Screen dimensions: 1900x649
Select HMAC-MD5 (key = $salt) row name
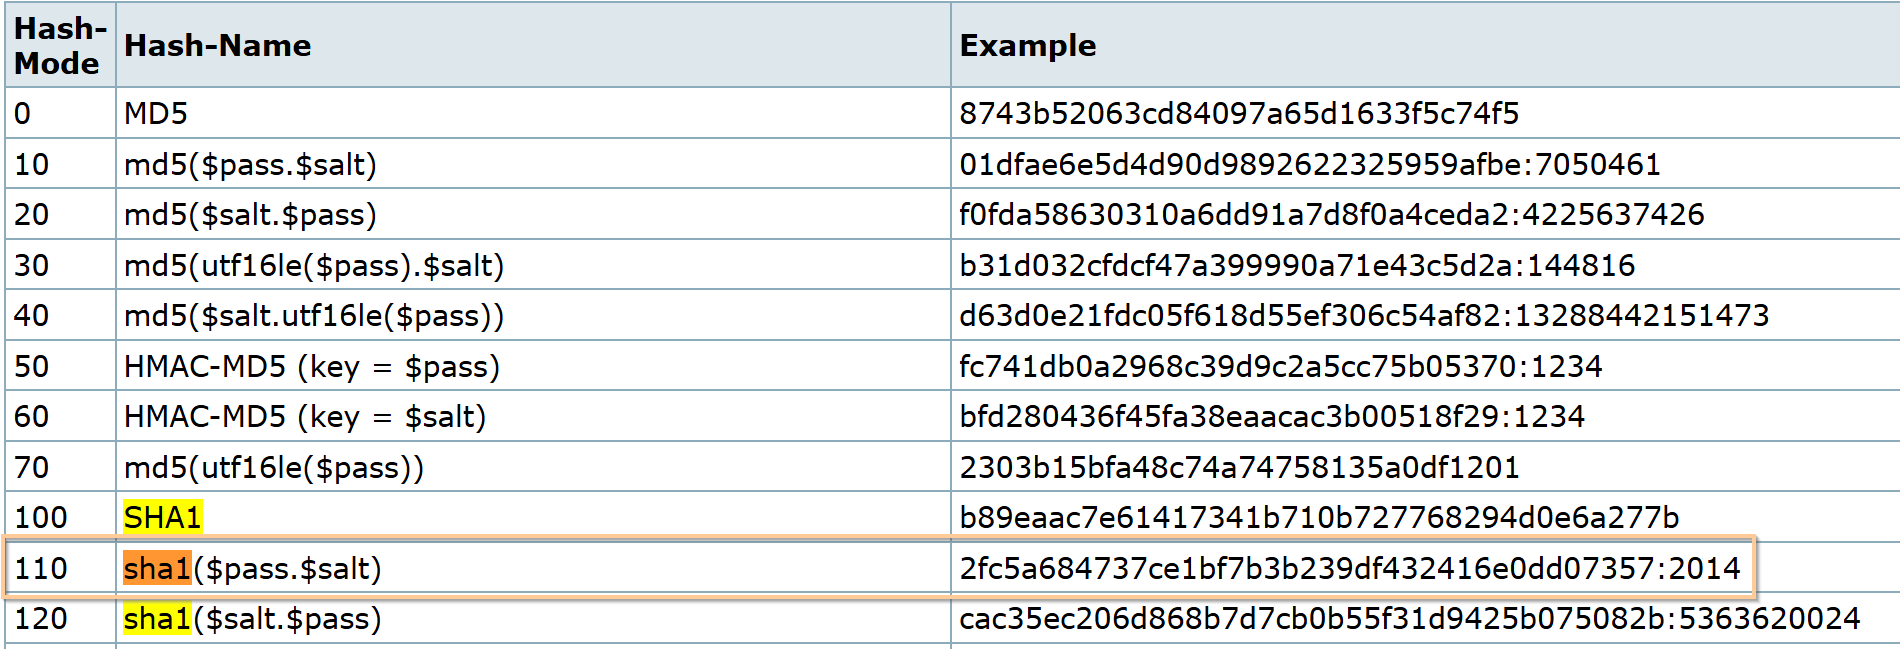304,416
